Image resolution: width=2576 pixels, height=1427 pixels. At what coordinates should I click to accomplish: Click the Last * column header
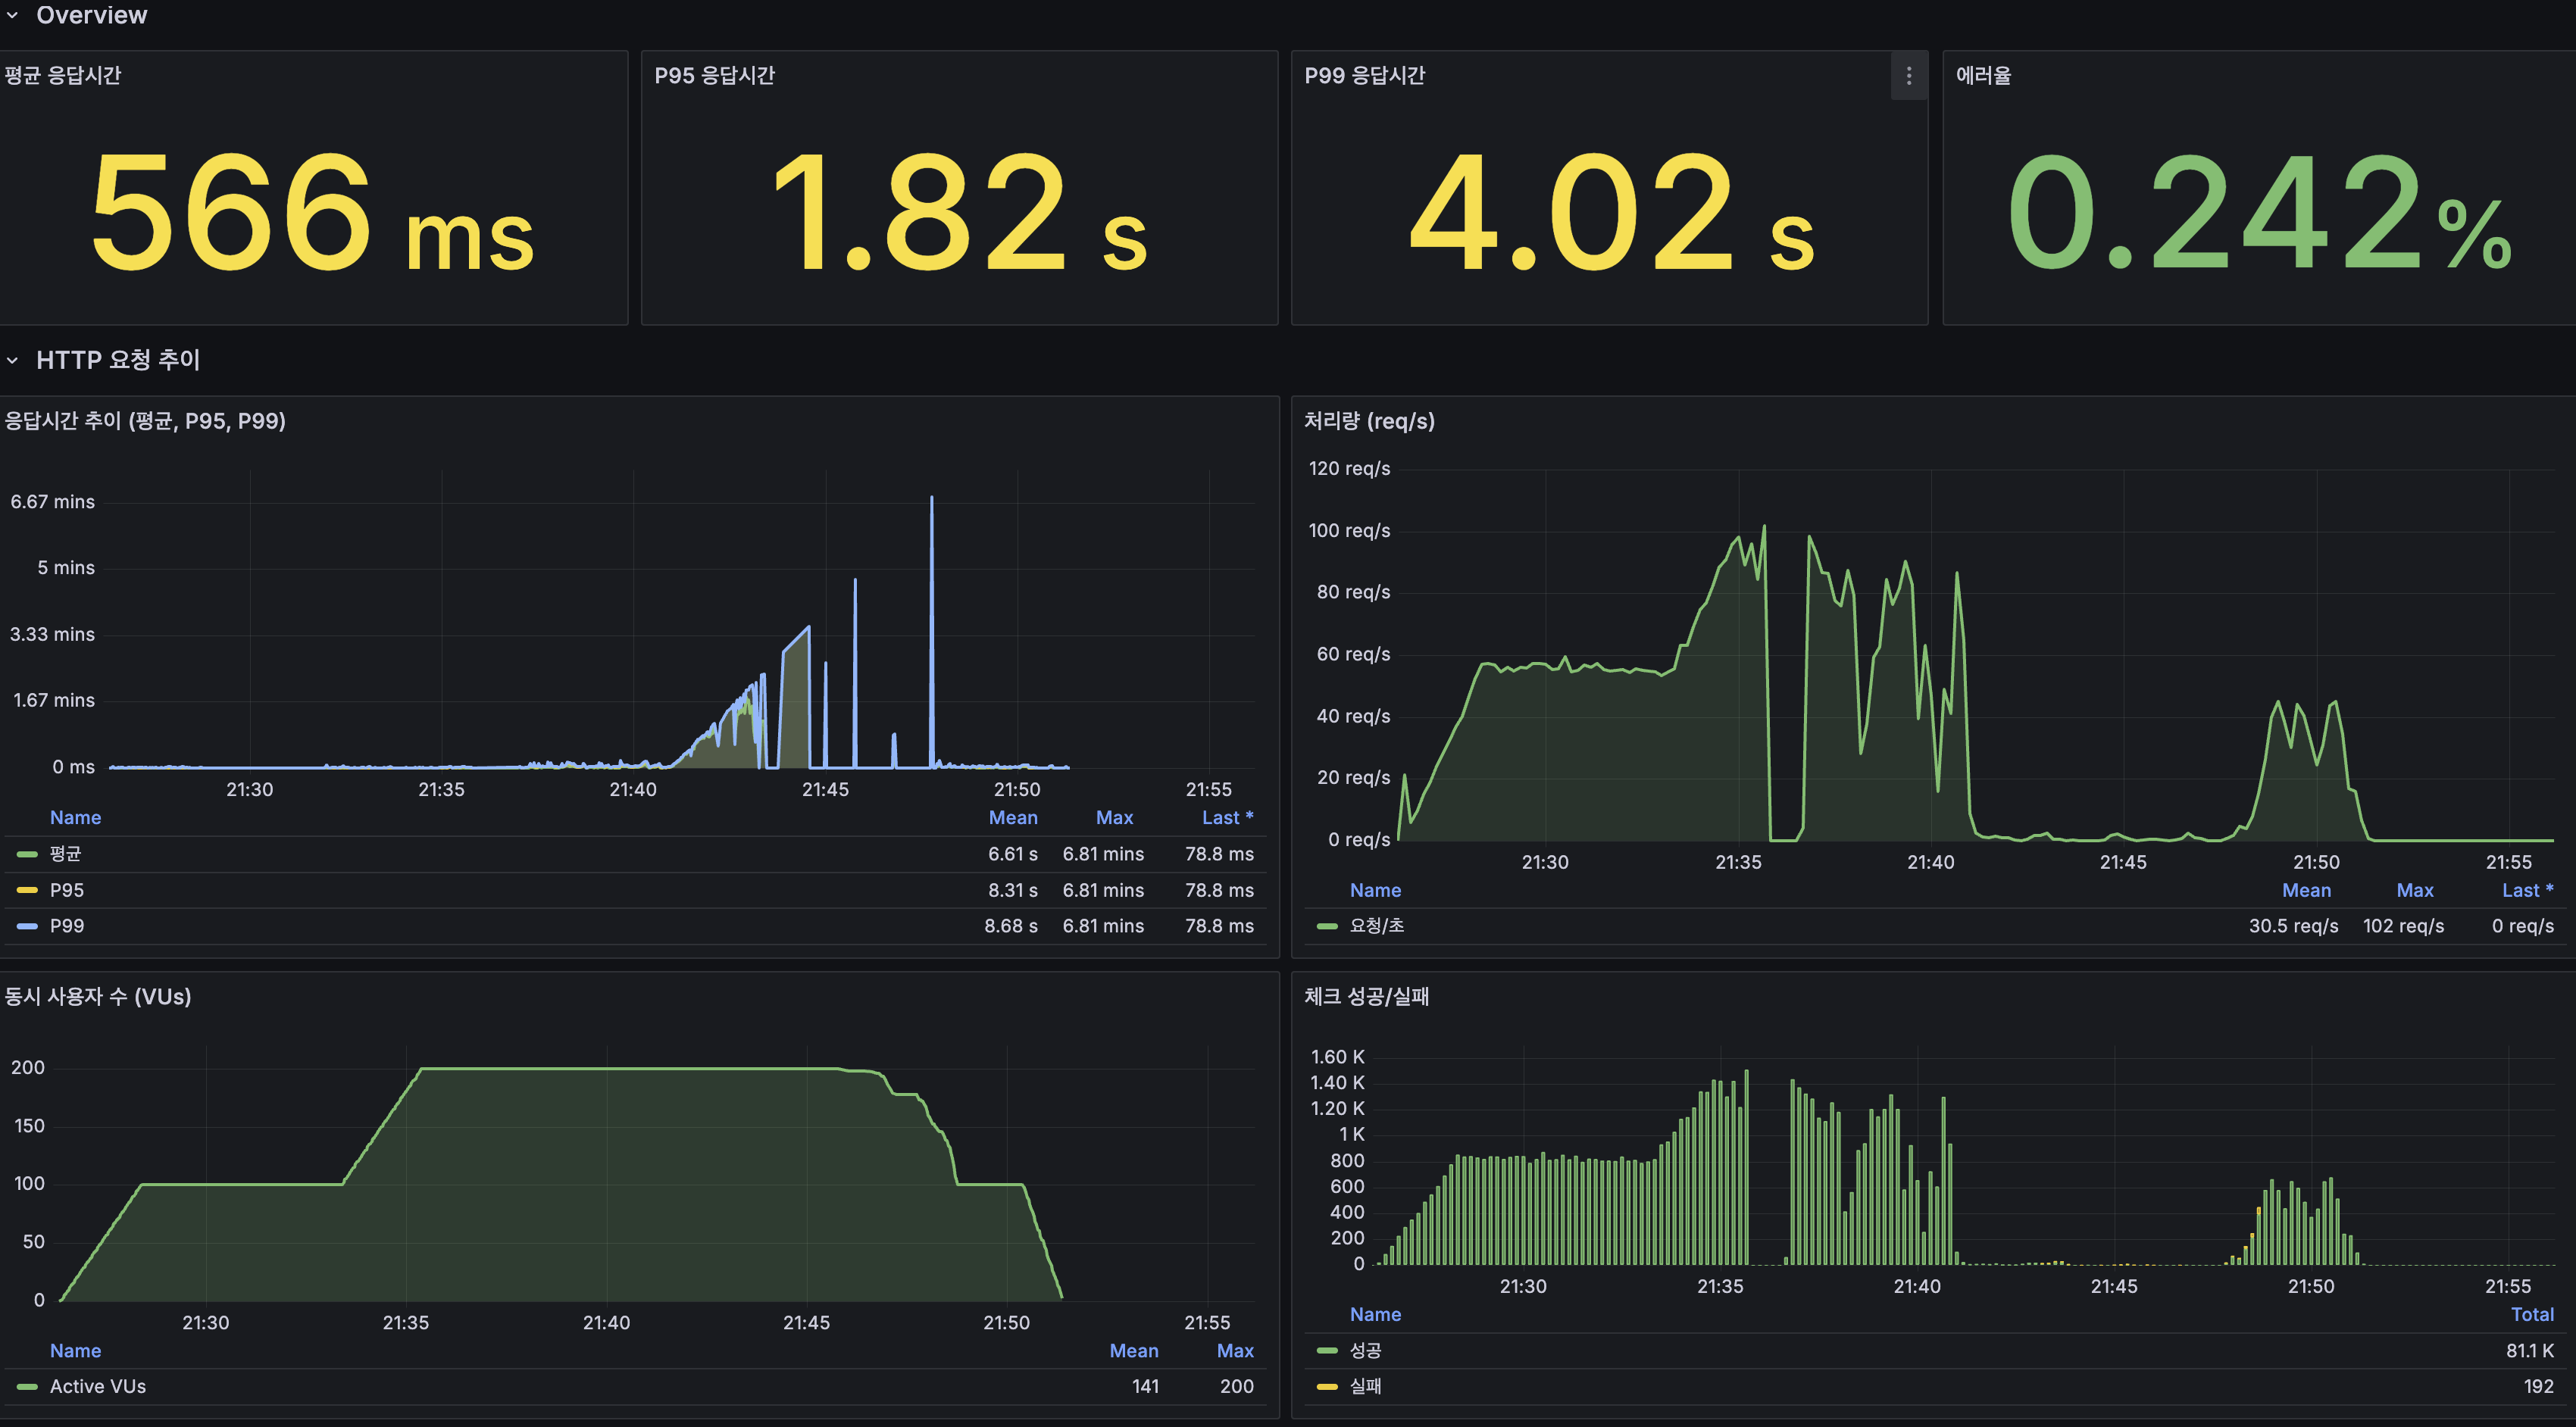(x=1227, y=817)
